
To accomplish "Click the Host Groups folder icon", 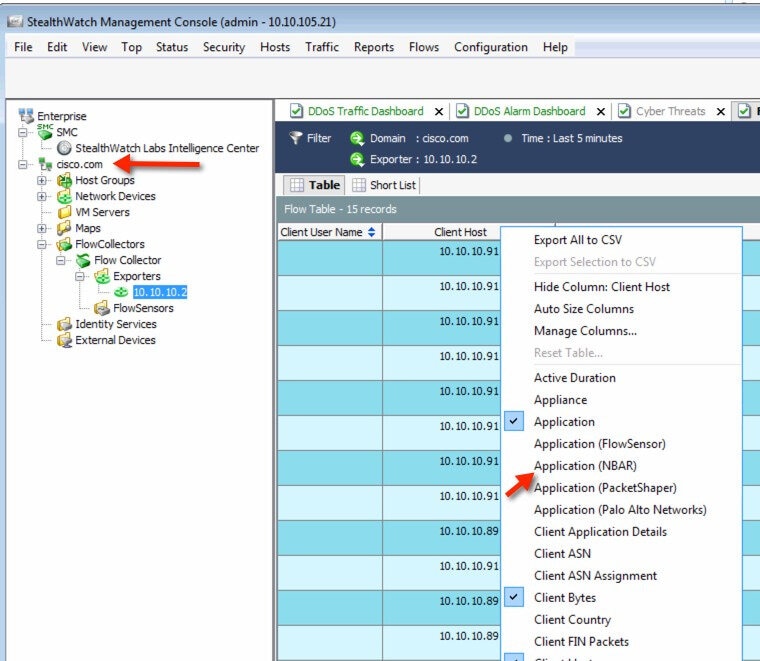I will tap(64, 180).
